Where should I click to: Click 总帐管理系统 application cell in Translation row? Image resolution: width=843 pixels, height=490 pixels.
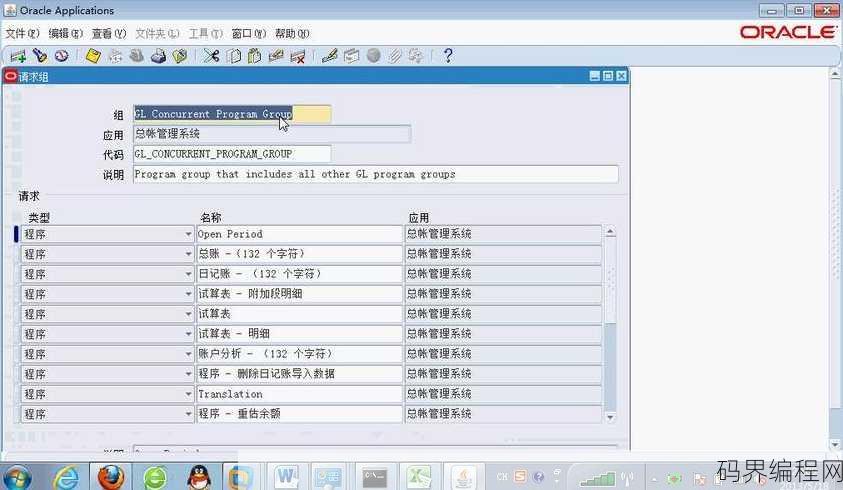click(x=503, y=394)
